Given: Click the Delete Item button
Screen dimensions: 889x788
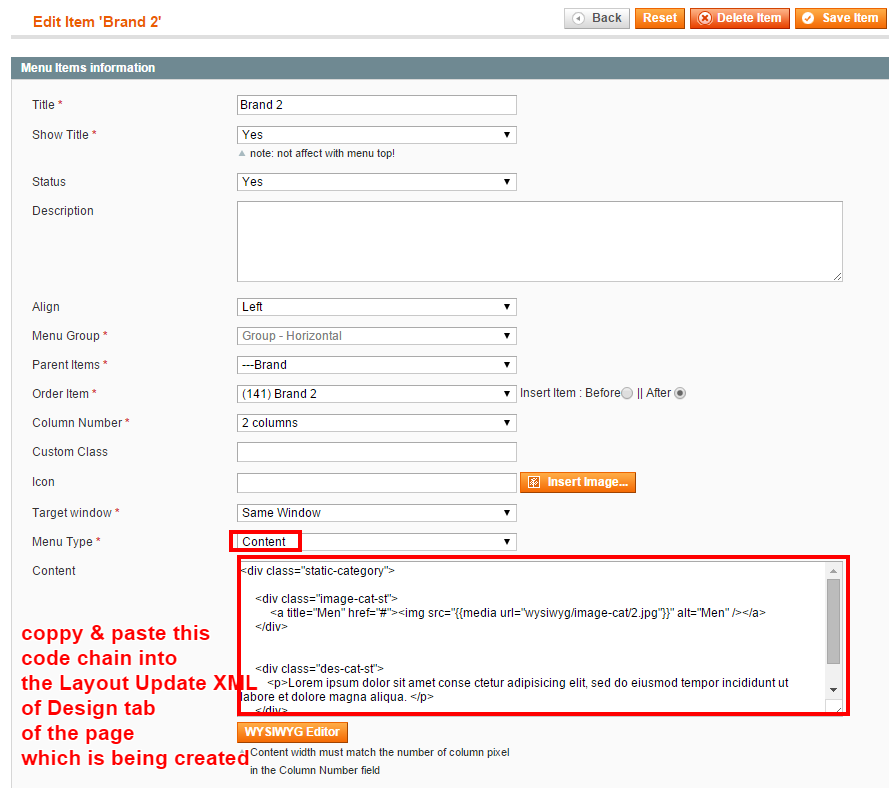Looking at the screenshot, I should (739, 18).
